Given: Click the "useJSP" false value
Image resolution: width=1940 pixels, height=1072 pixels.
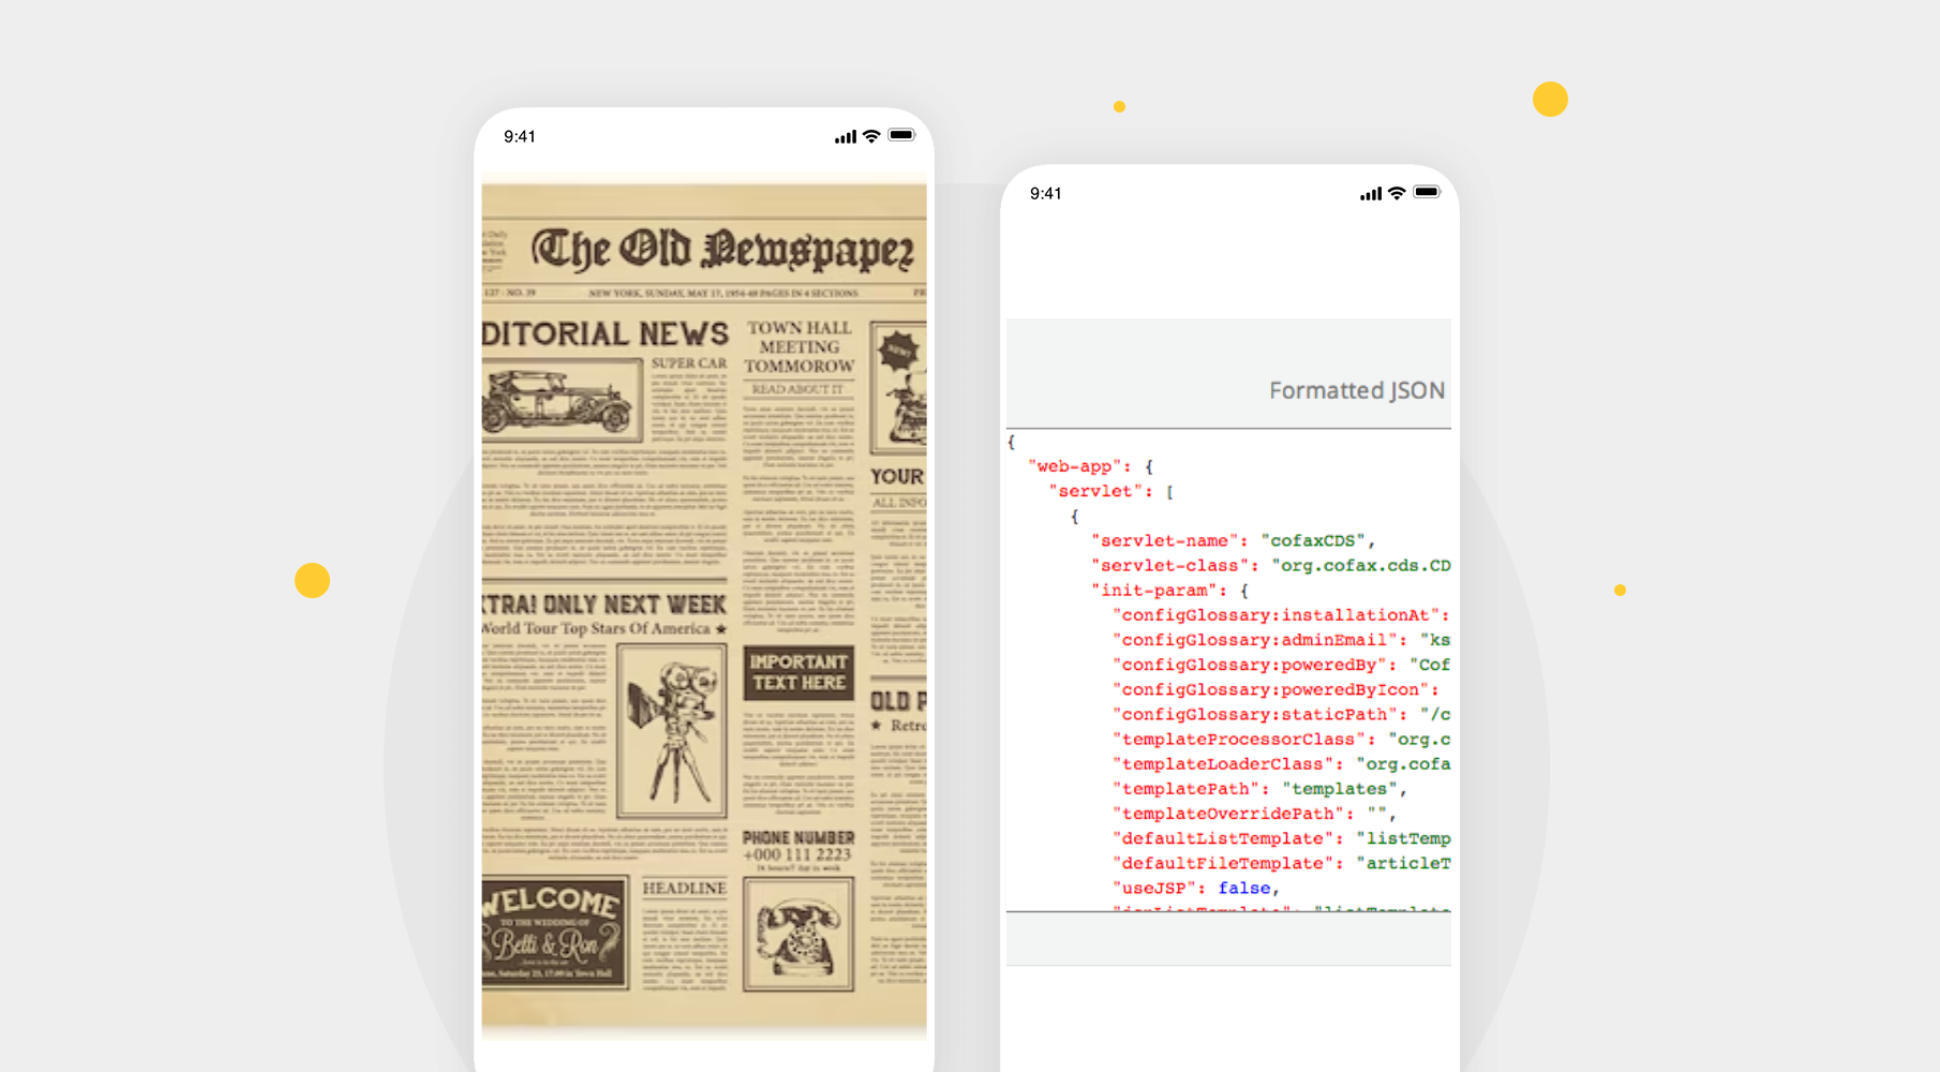Looking at the screenshot, I should (x=1244, y=888).
